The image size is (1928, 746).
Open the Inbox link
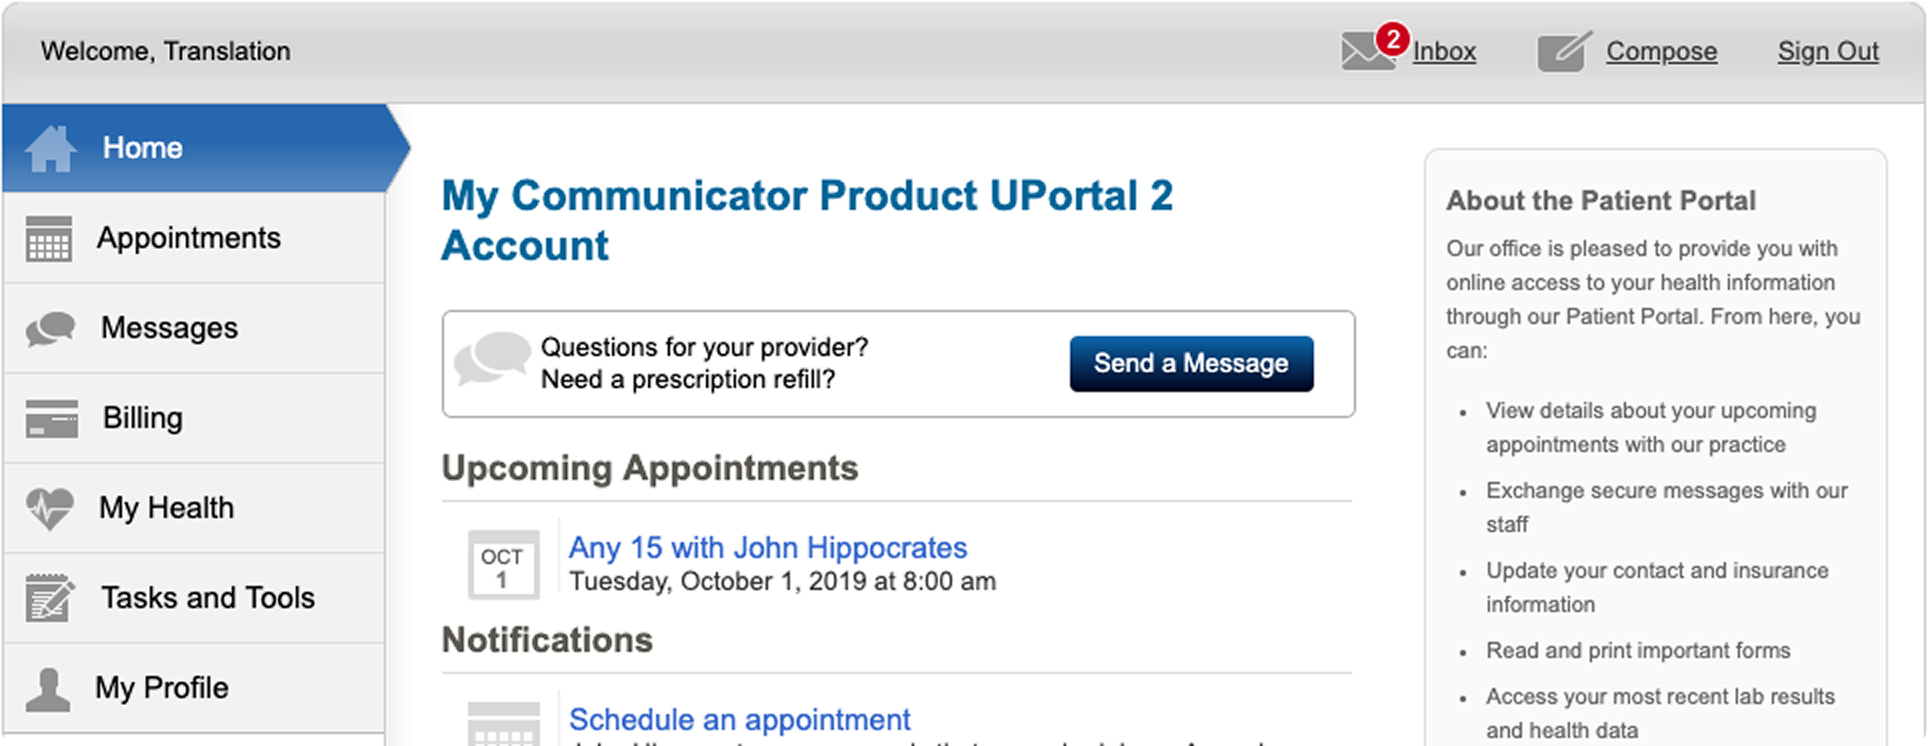[1444, 51]
